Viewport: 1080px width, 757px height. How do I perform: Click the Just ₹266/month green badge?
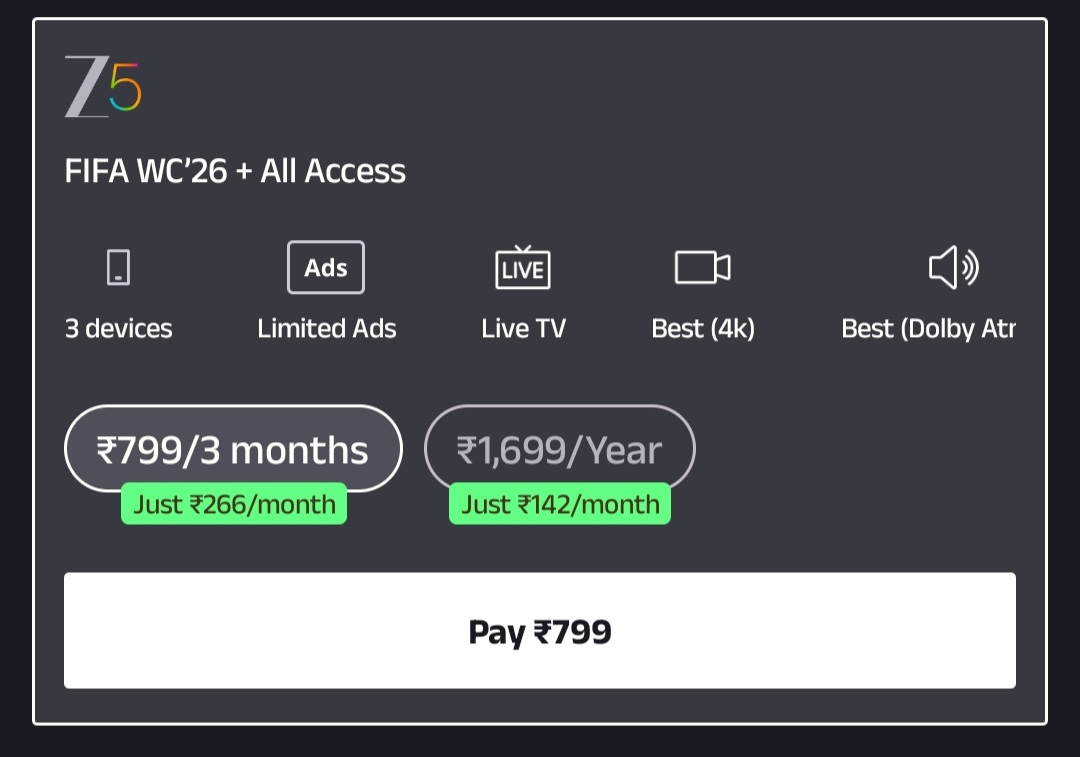coord(234,504)
